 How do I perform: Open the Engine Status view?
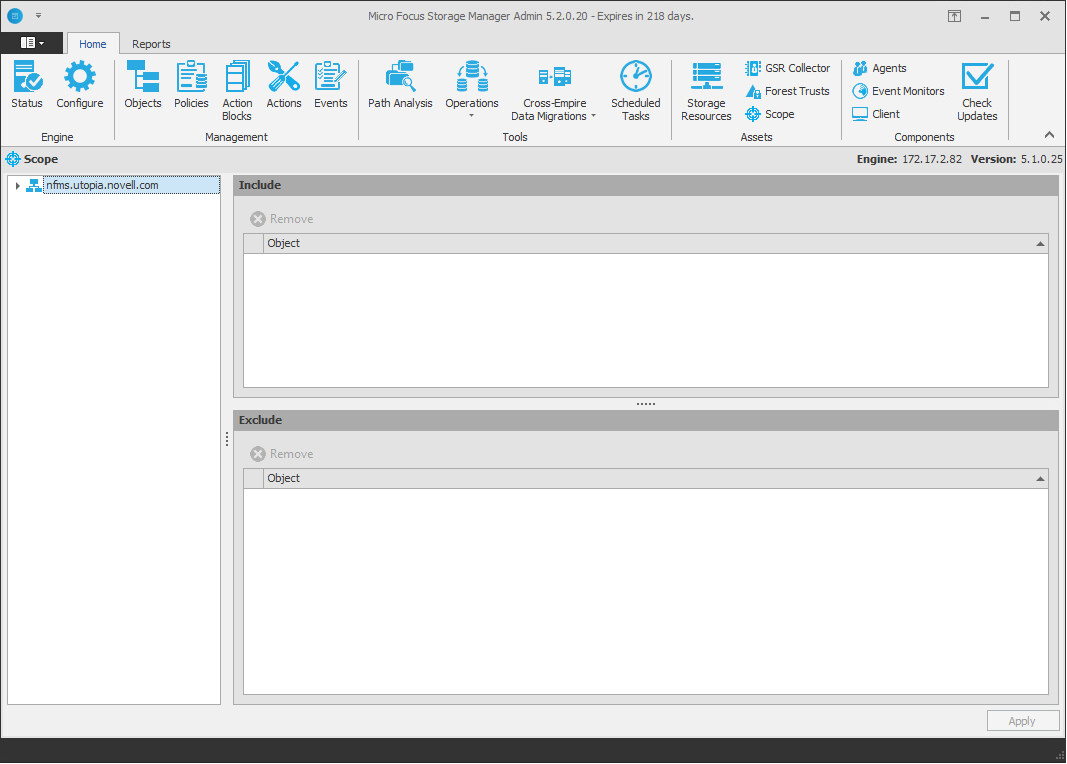pos(27,84)
